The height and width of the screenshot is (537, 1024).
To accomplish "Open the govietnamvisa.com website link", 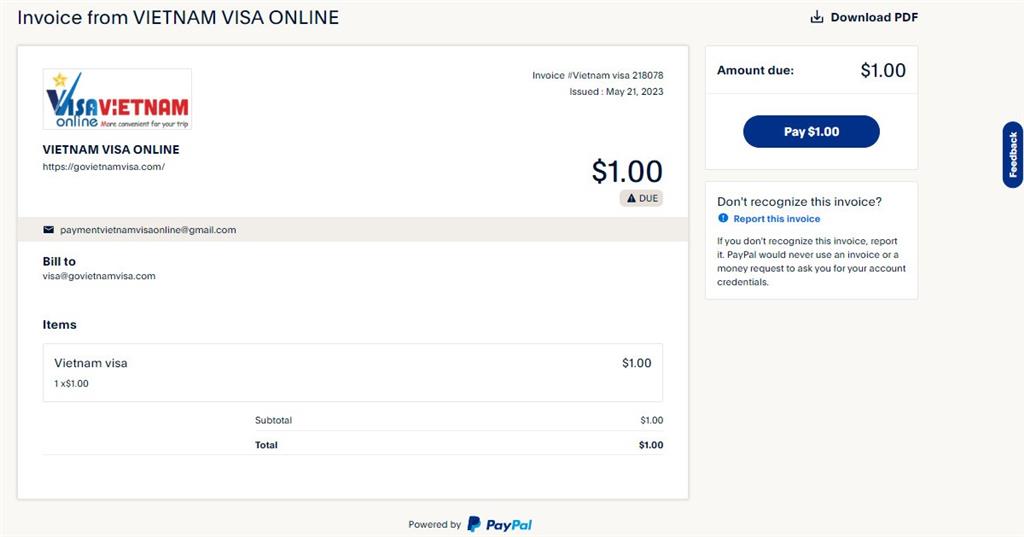I will click(x=104, y=167).
